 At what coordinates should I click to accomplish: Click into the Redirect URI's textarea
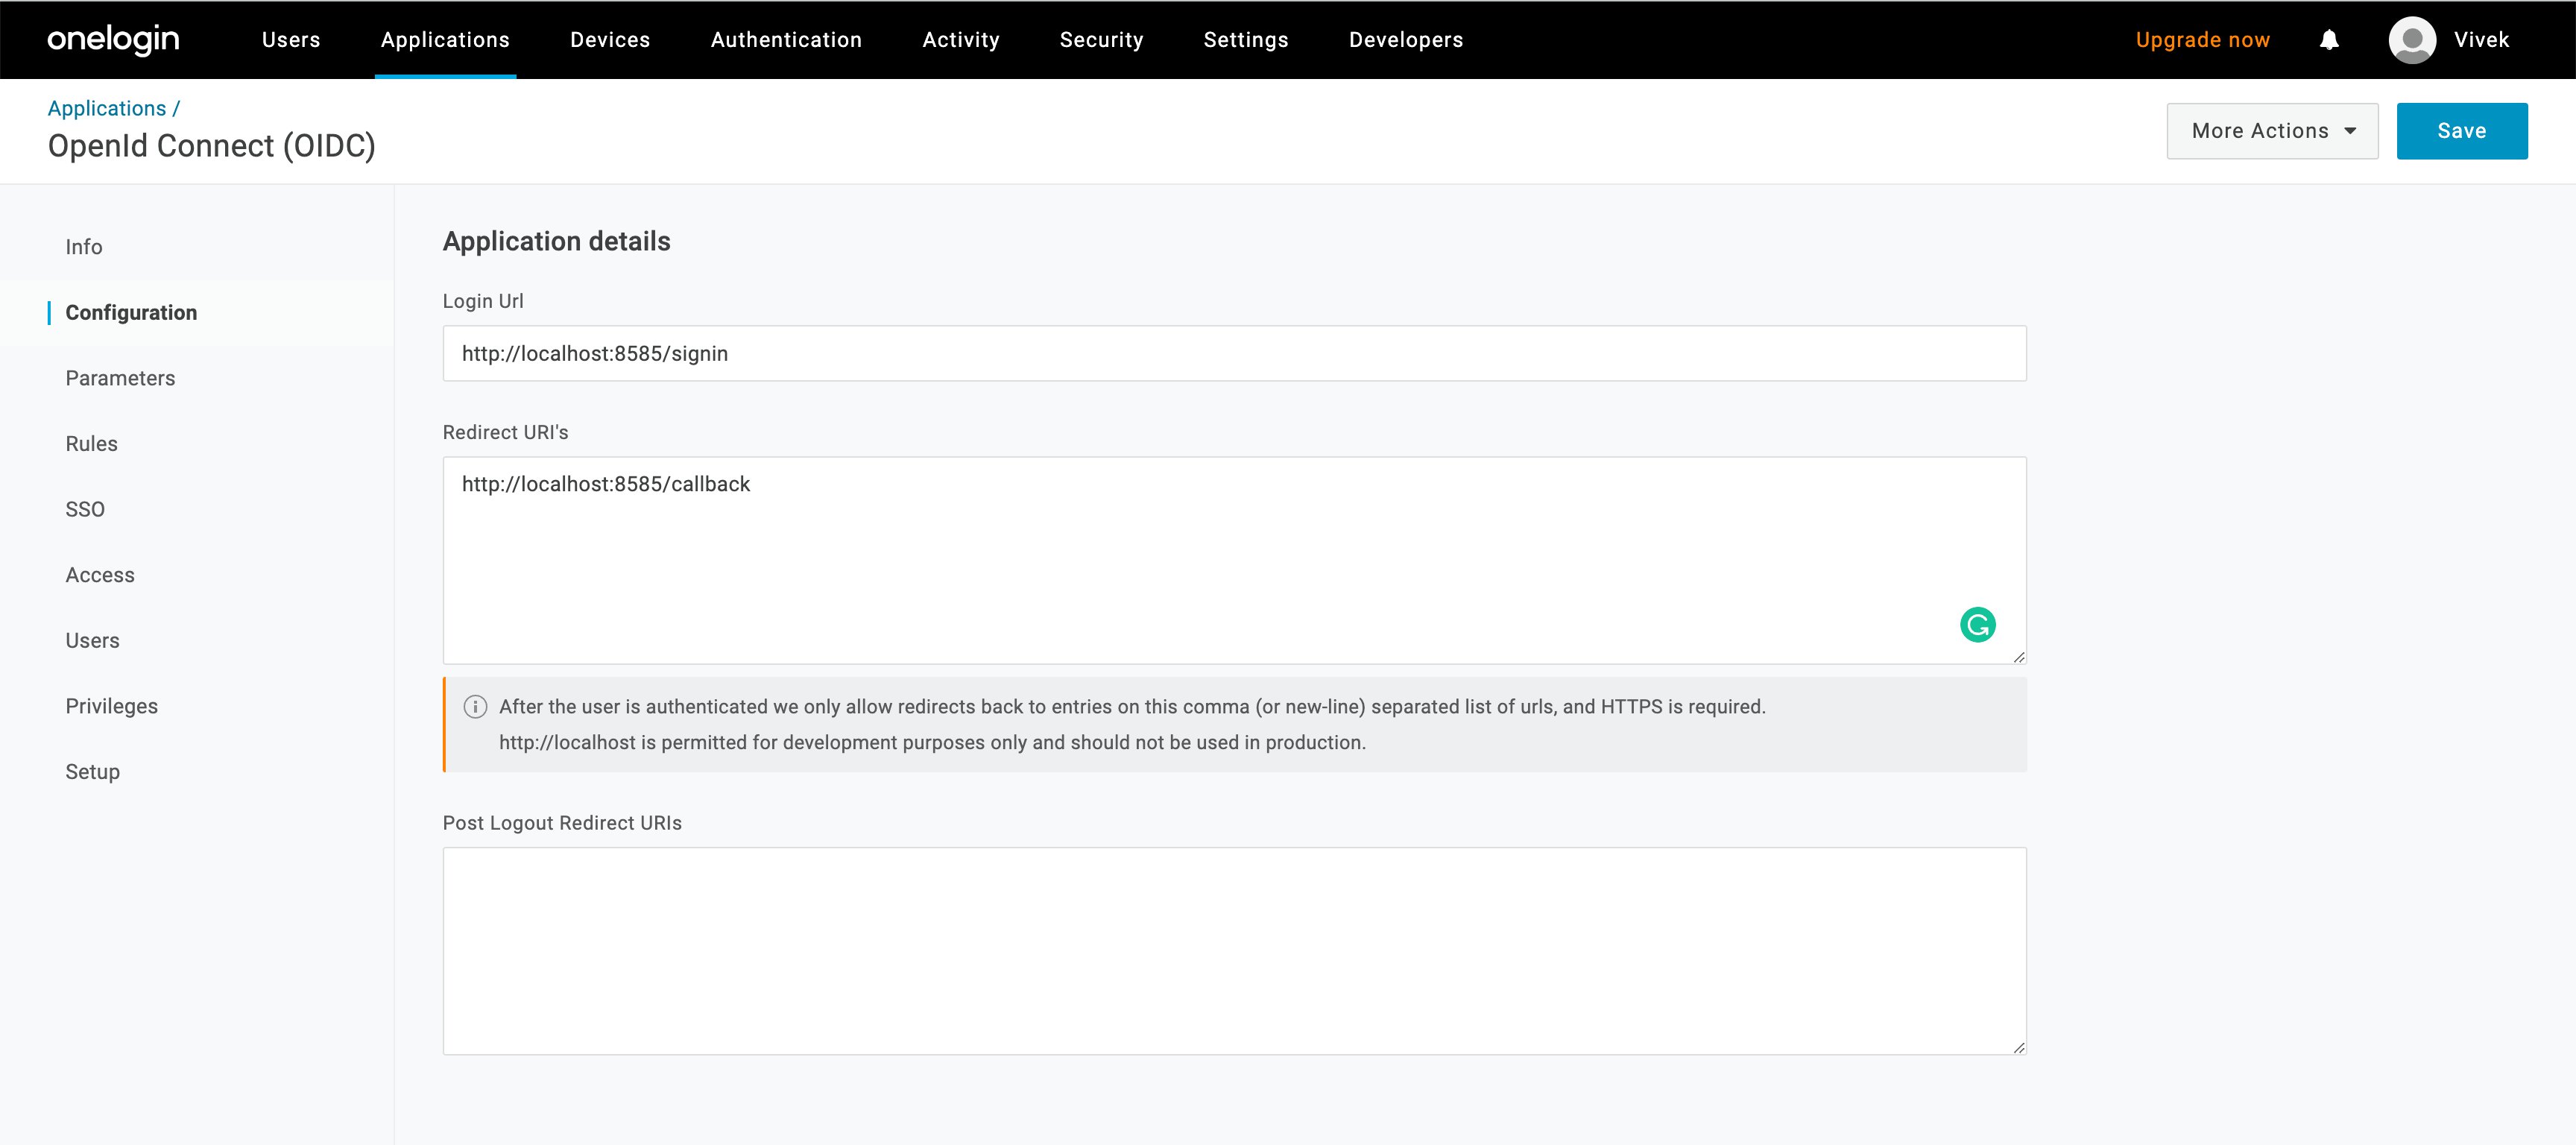click(x=1234, y=560)
